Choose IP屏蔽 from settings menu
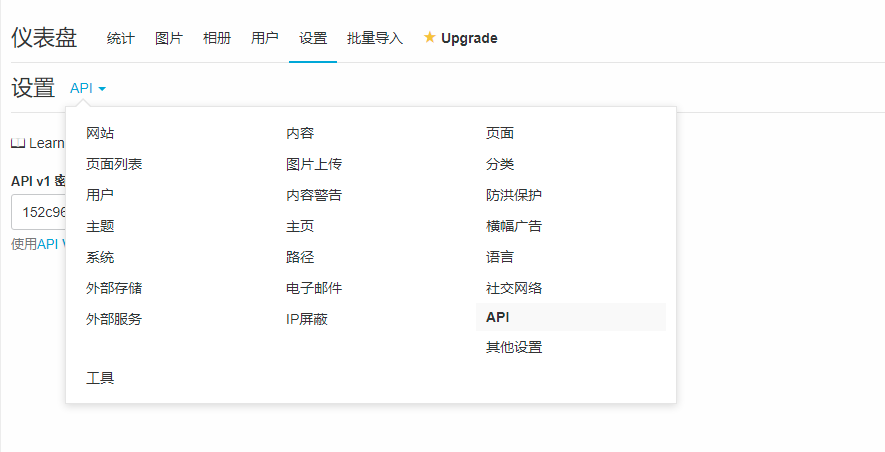This screenshot has height=452, width=885. pyautogui.click(x=307, y=319)
